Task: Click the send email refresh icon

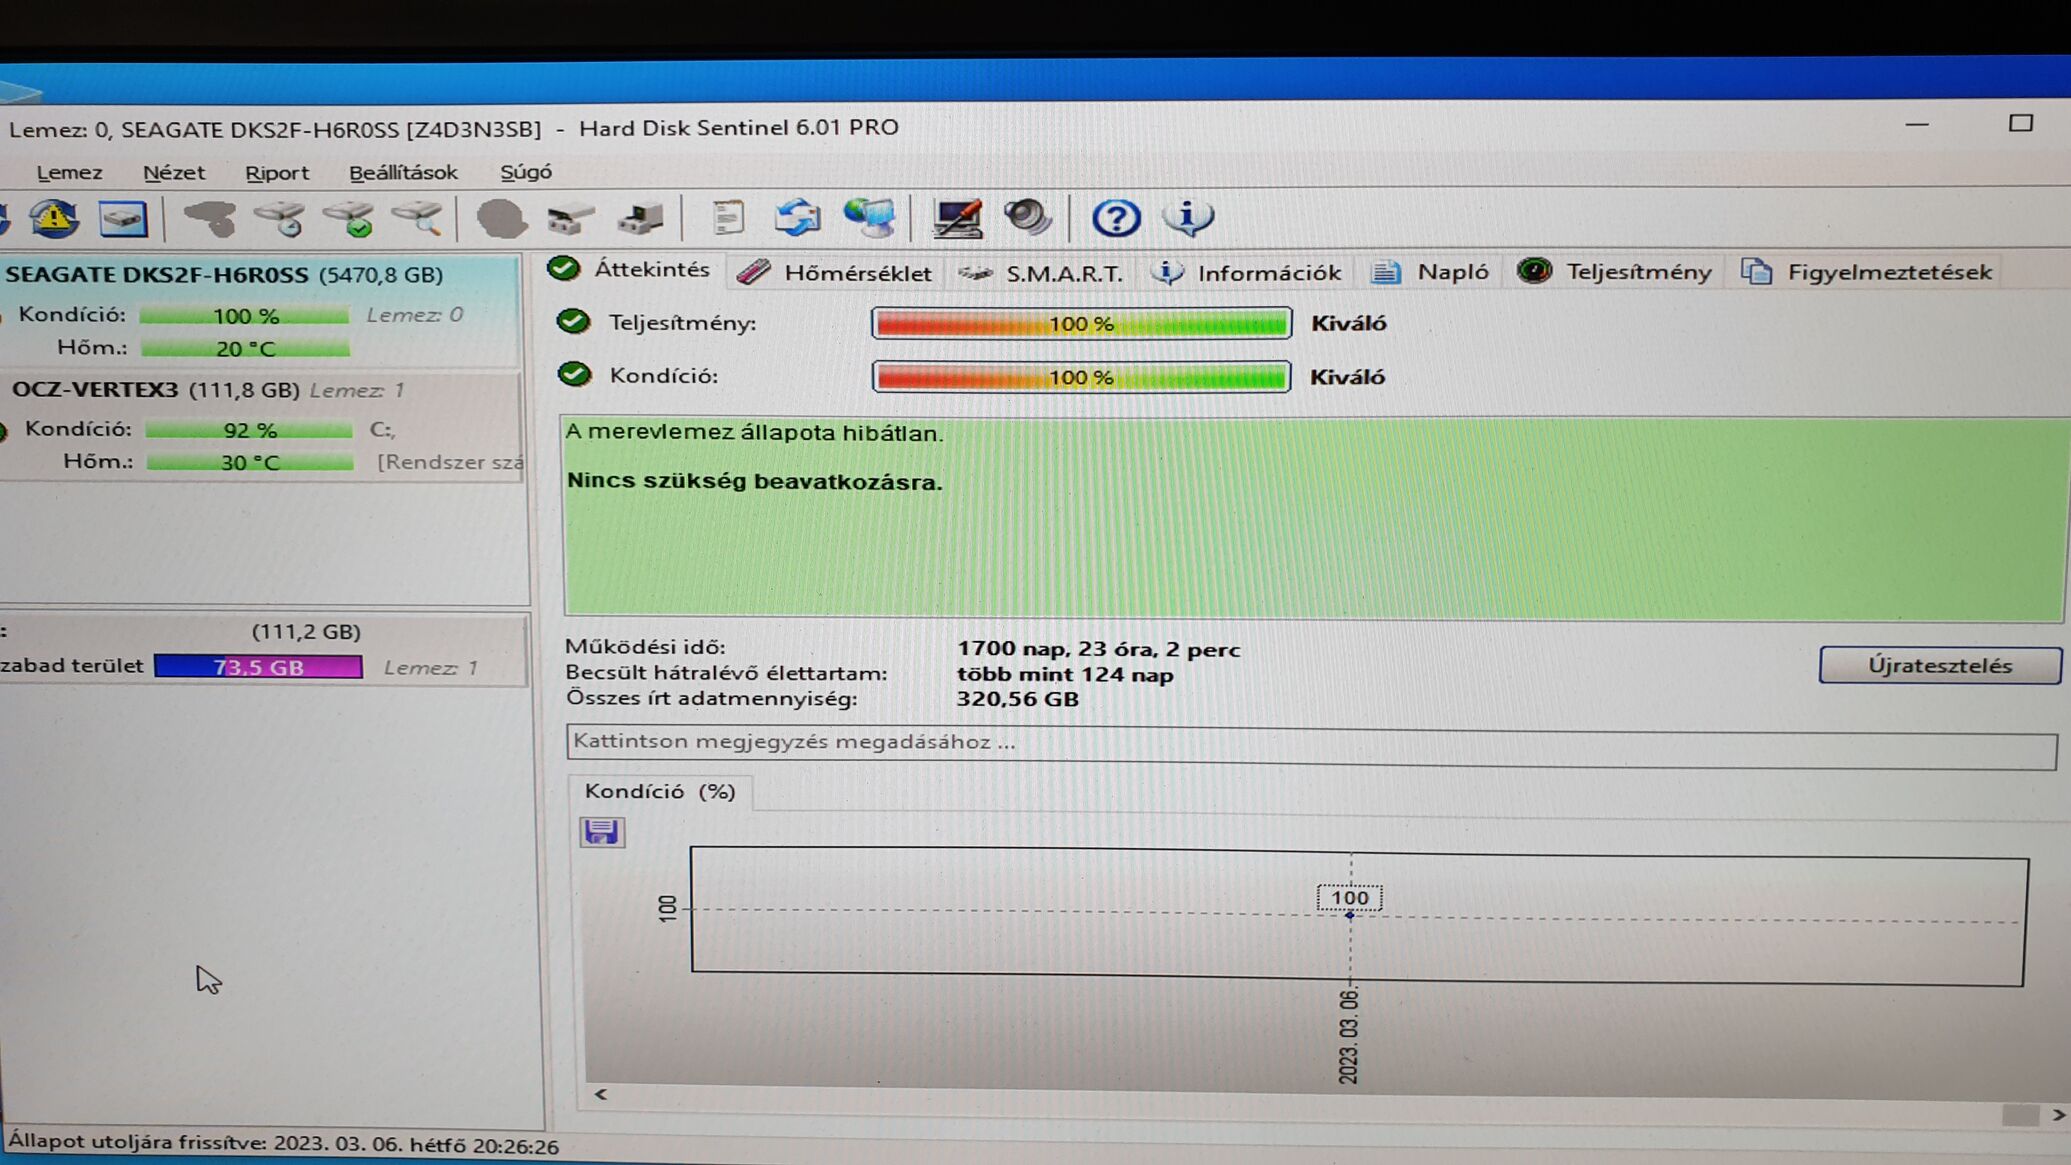Action: click(x=797, y=218)
